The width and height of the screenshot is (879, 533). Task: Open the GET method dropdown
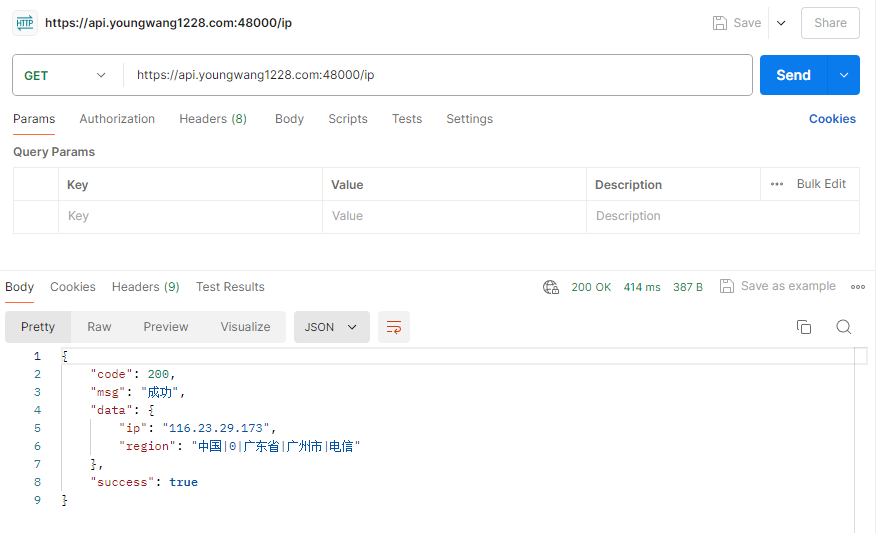tap(65, 76)
